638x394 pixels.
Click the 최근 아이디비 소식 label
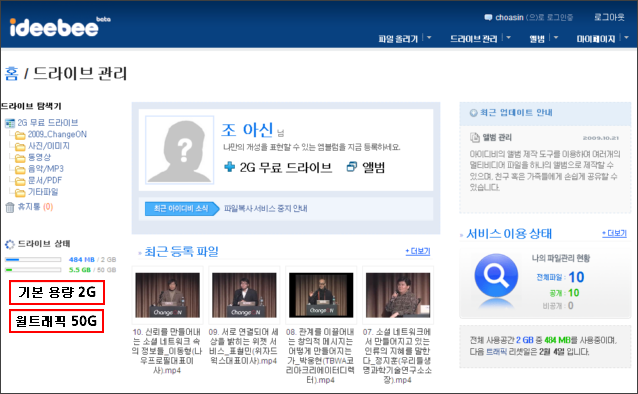tap(181, 208)
